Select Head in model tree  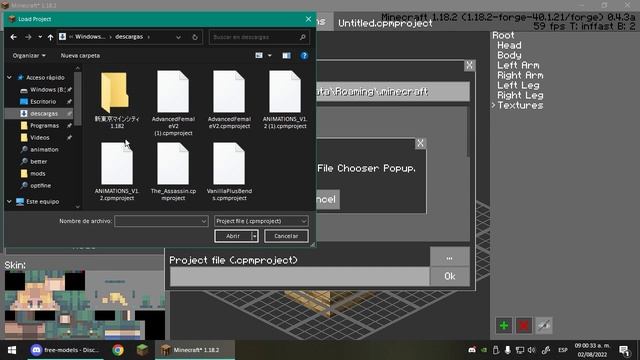[509, 45]
